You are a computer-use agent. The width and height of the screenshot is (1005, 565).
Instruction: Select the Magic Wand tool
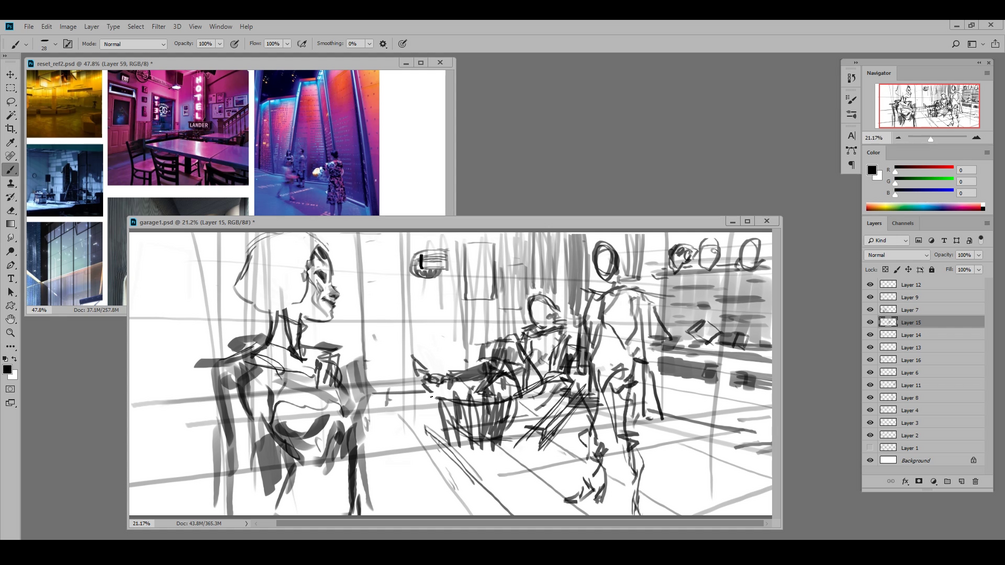click(x=11, y=115)
